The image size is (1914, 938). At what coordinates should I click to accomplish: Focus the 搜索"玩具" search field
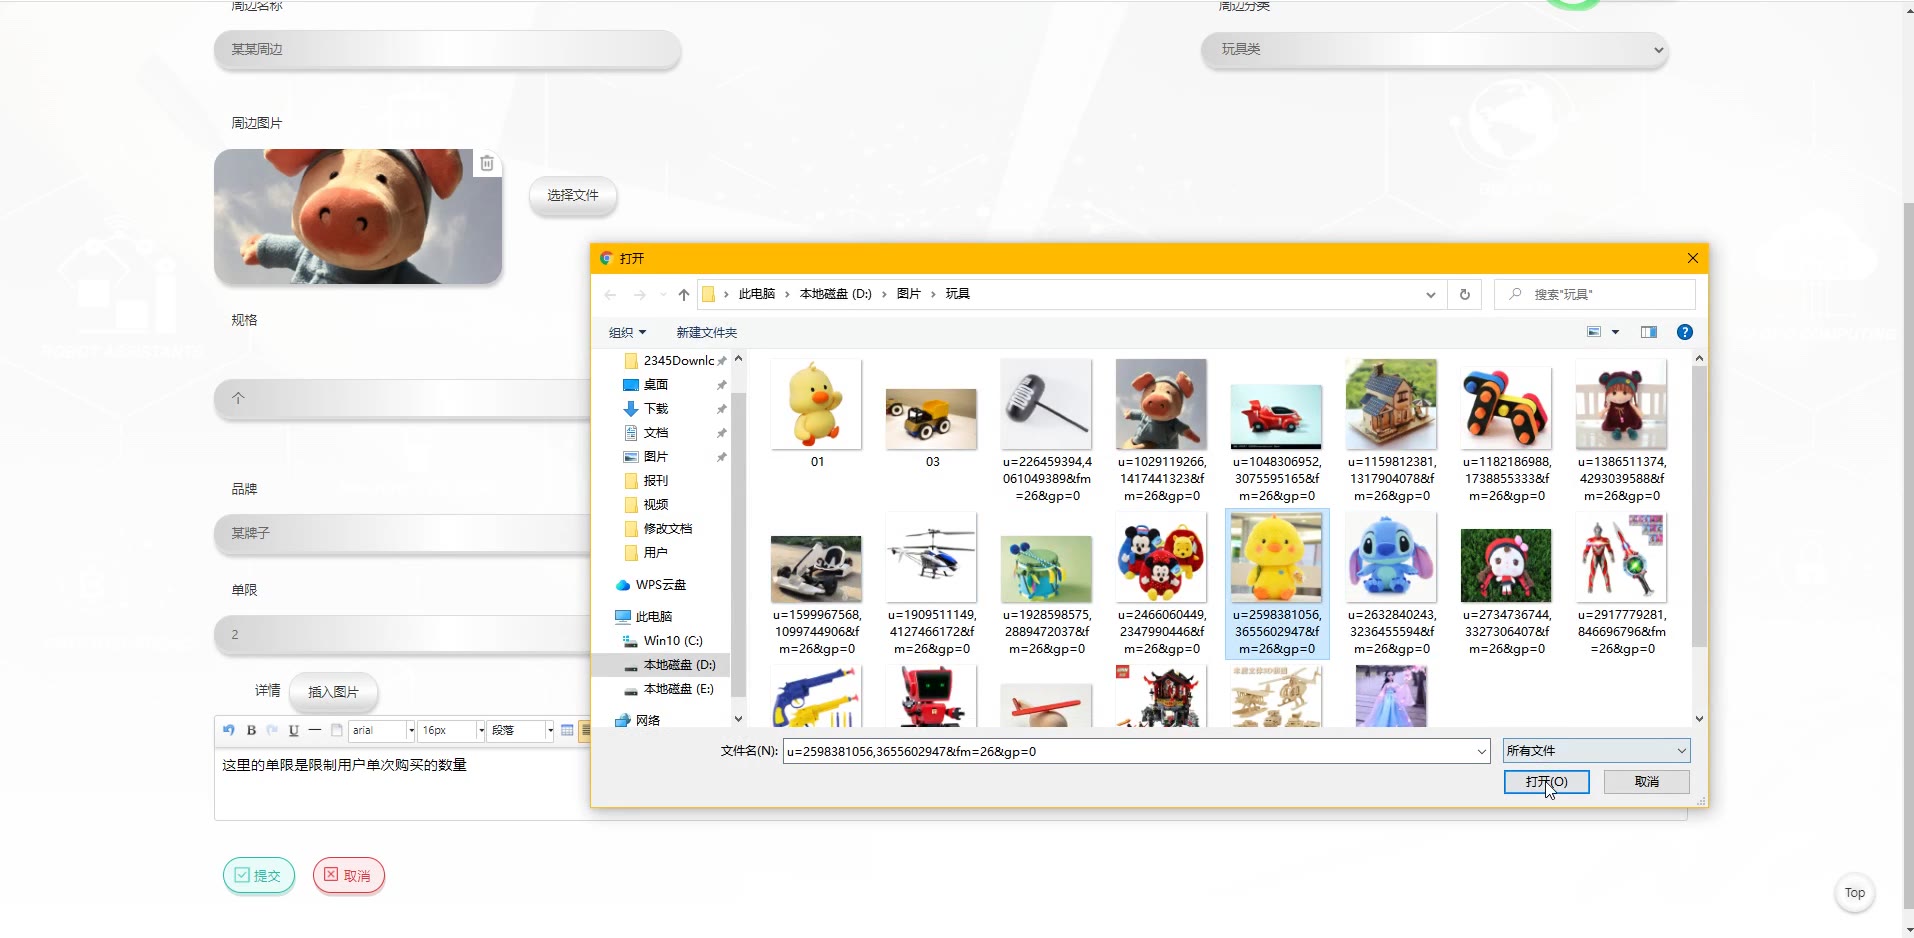pos(1595,294)
